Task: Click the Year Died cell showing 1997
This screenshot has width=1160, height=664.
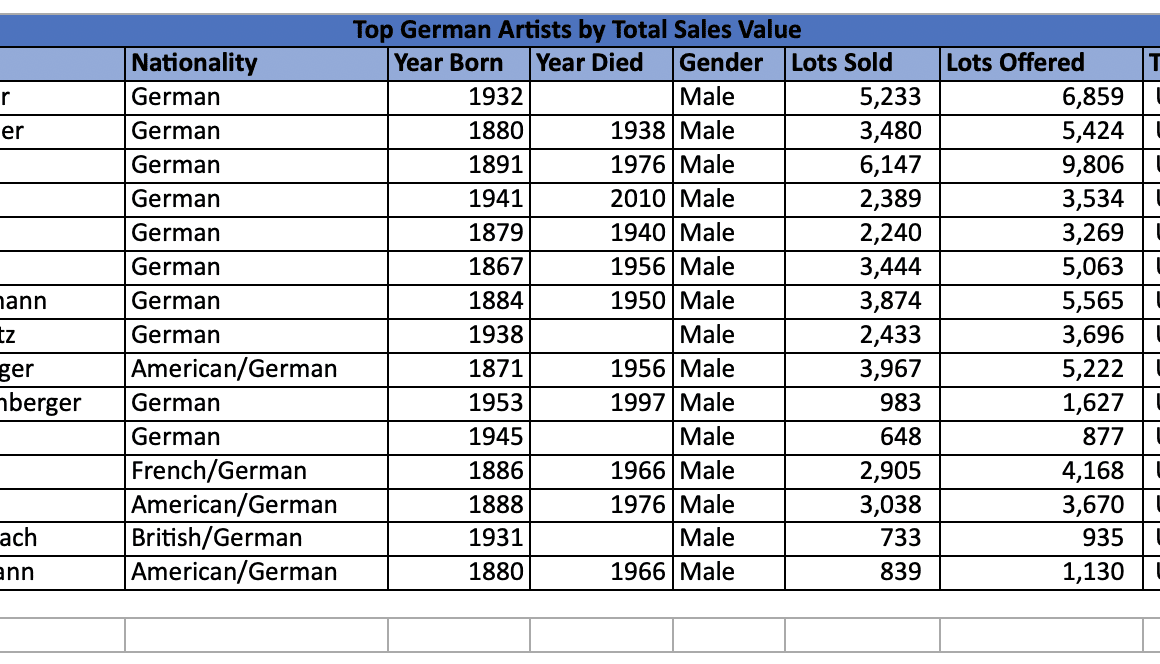Action: pos(601,403)
